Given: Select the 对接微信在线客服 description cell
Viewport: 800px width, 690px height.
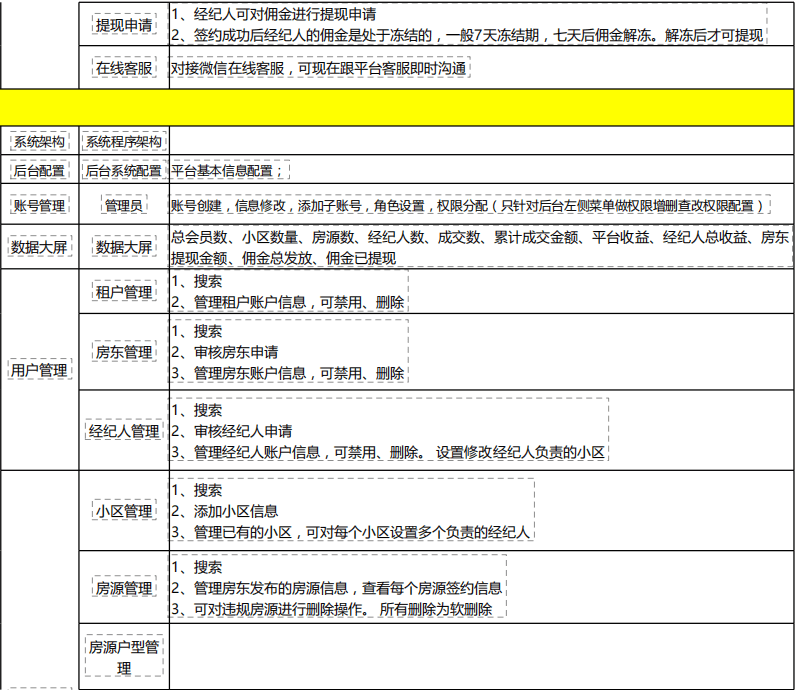Looking at the screenshot, I should click(318, 69).
